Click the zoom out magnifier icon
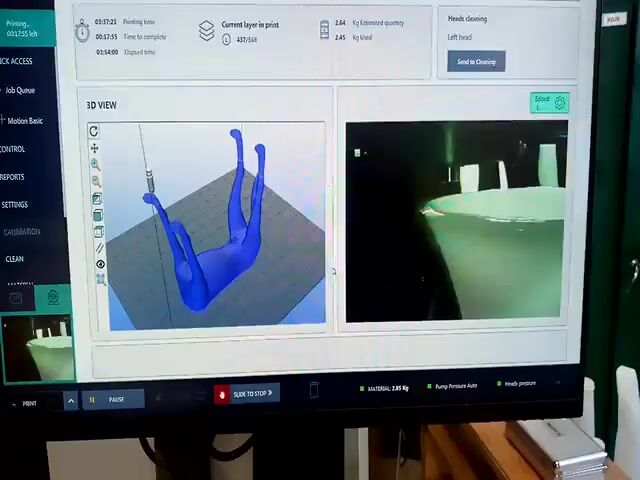 coord(96,181)
